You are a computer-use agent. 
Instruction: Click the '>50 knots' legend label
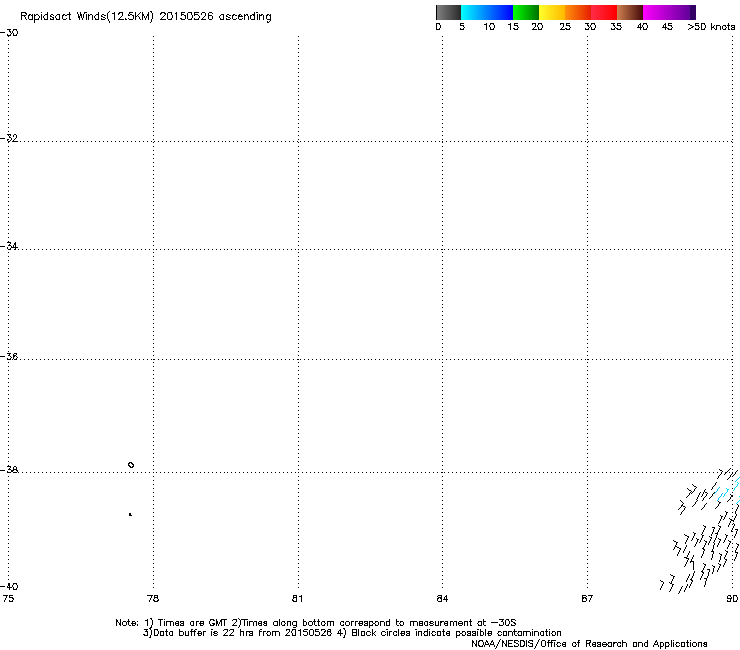(711, 27)
